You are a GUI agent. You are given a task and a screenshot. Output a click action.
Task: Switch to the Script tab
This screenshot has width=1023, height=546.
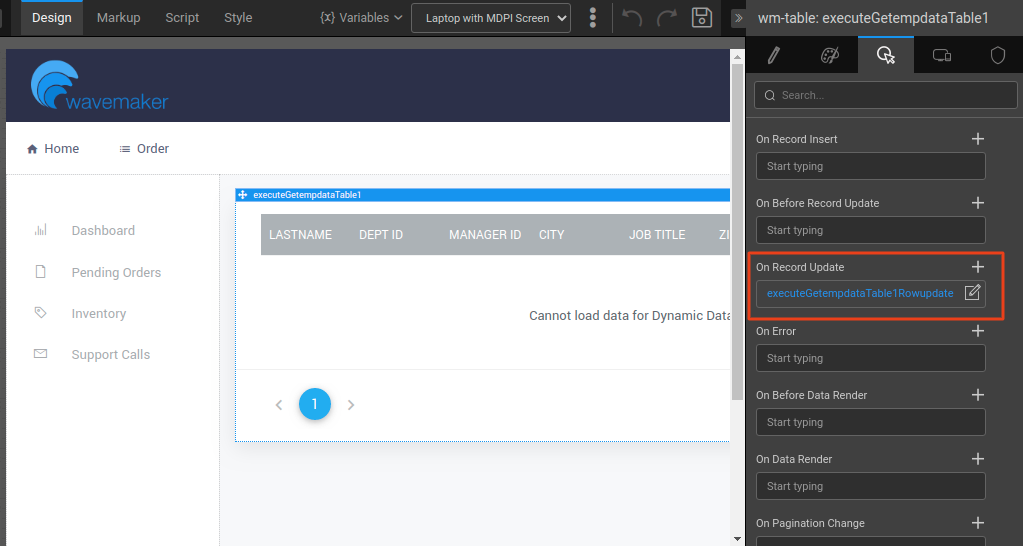coord(182,18)
